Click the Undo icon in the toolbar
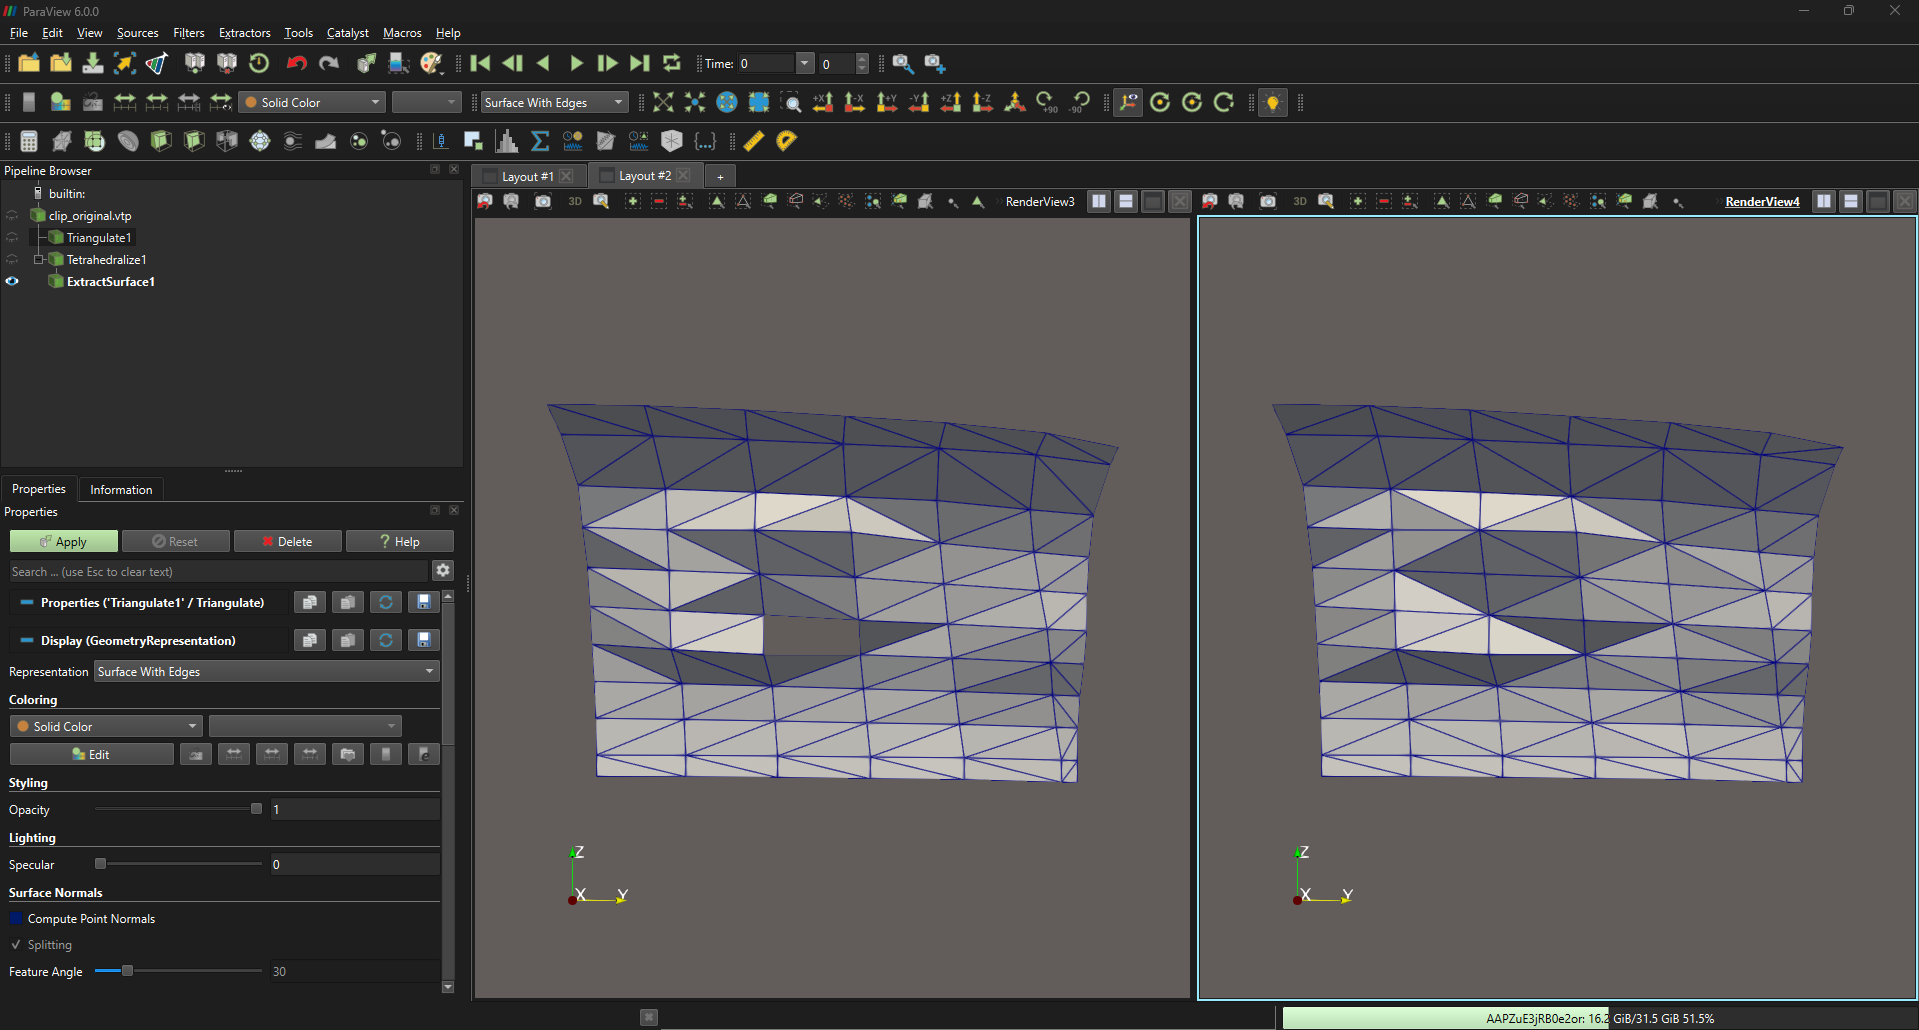 (x=296, y=63)
